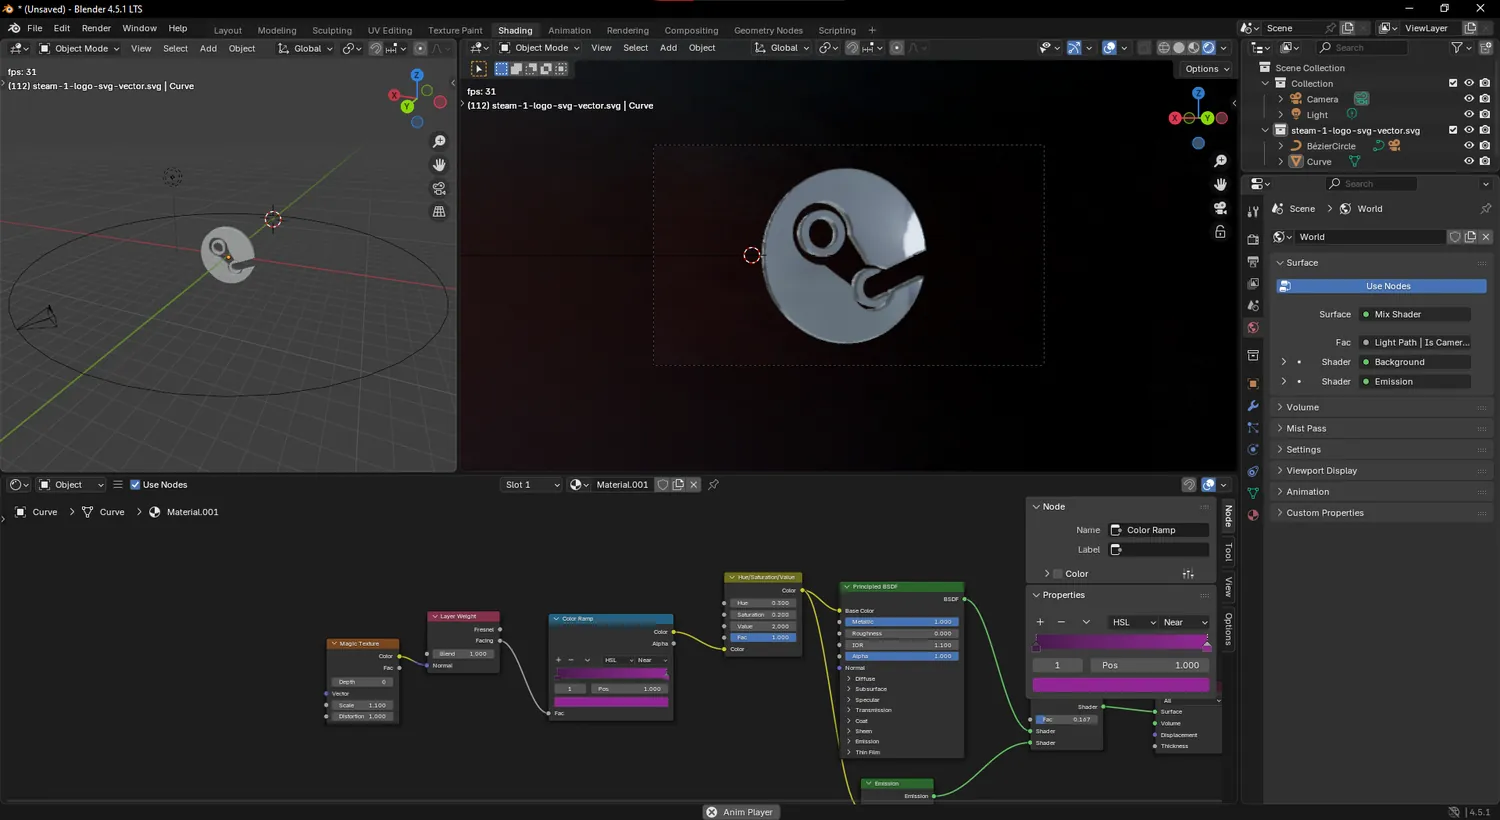This screenshot has width=1500, height=820.
Task: Click the pan hand icon in left viewport
Action: pos(439,165)
